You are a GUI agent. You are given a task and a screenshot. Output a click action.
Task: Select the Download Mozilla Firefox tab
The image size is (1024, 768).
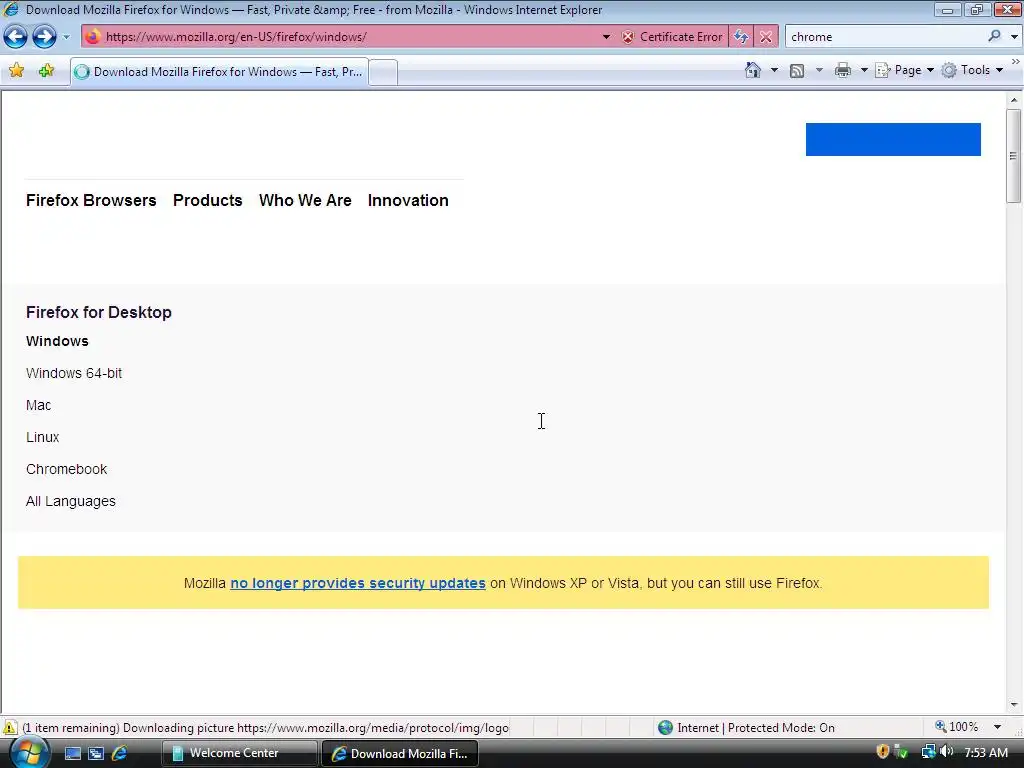point(219,72)
